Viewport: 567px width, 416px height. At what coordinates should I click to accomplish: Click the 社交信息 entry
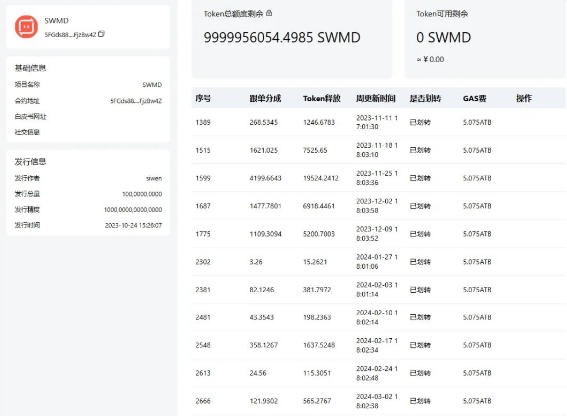coord(27,132)
